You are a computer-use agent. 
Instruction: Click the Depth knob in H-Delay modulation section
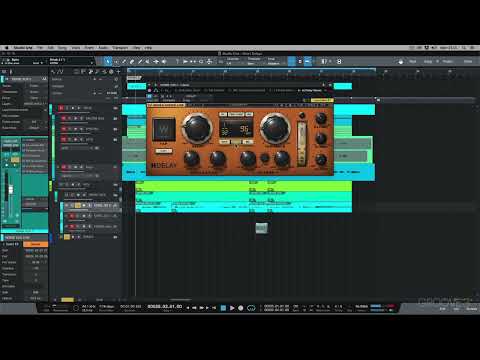tap(192, 158)
